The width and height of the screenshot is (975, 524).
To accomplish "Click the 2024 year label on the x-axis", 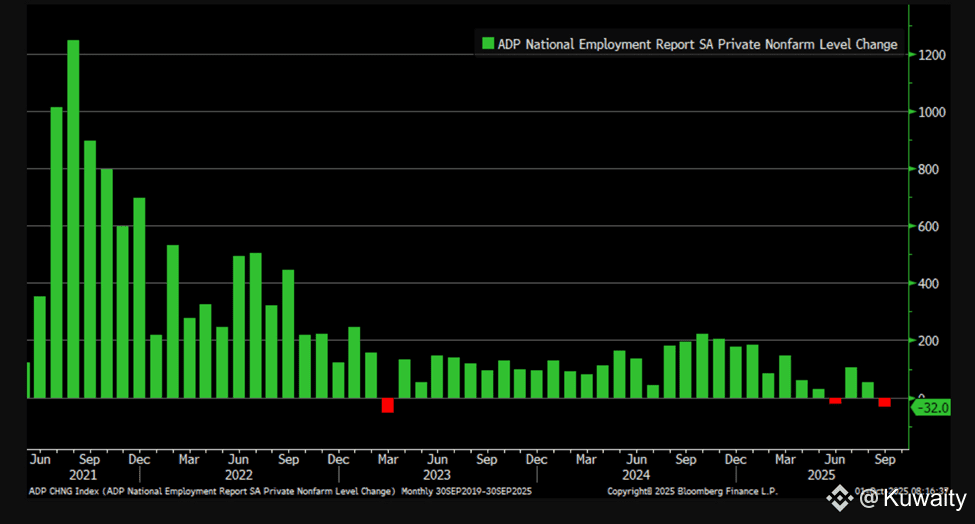I will click(636, 475).
